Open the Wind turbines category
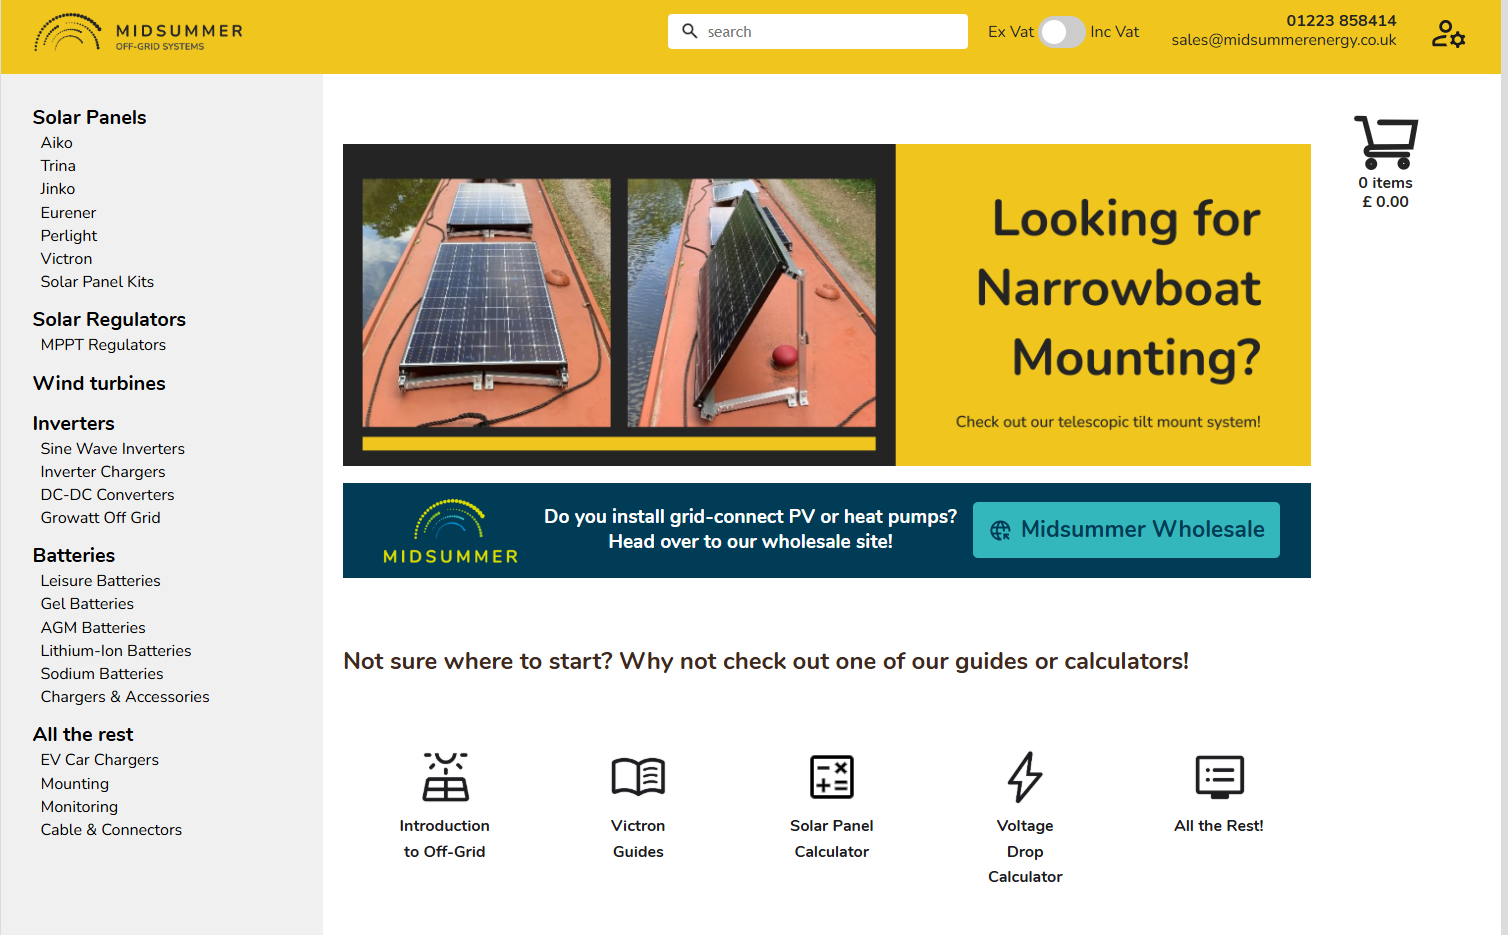The image size is (1508, 935). pyautogui.click(x=99, y=383)
